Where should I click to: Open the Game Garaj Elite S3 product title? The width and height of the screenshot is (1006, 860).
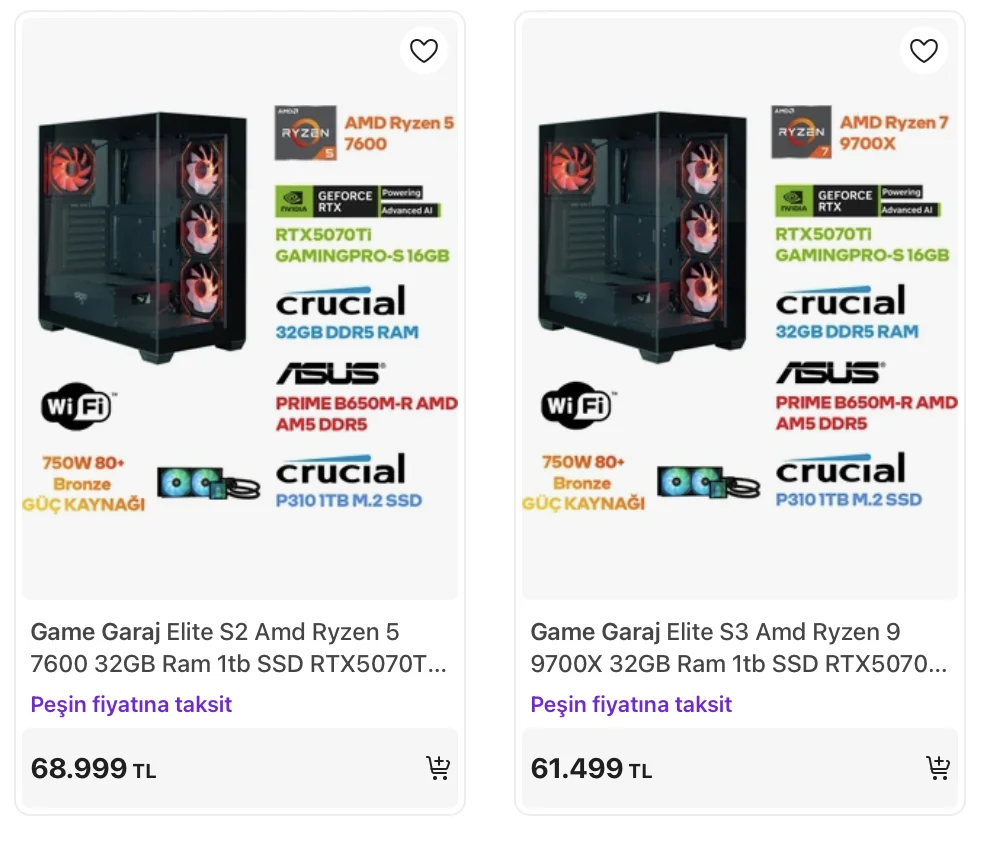[738, 648]
